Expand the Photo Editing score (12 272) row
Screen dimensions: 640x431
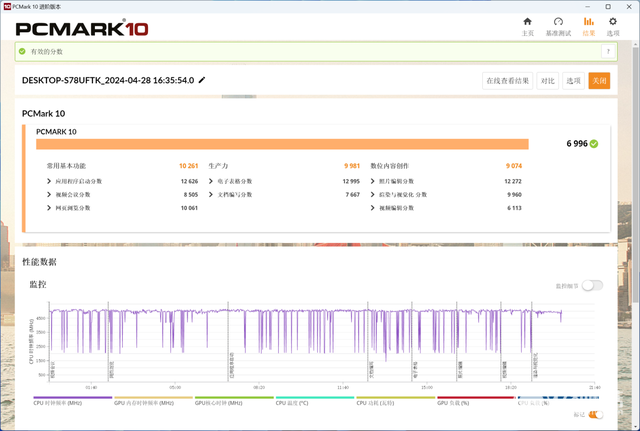coord(446,181)
